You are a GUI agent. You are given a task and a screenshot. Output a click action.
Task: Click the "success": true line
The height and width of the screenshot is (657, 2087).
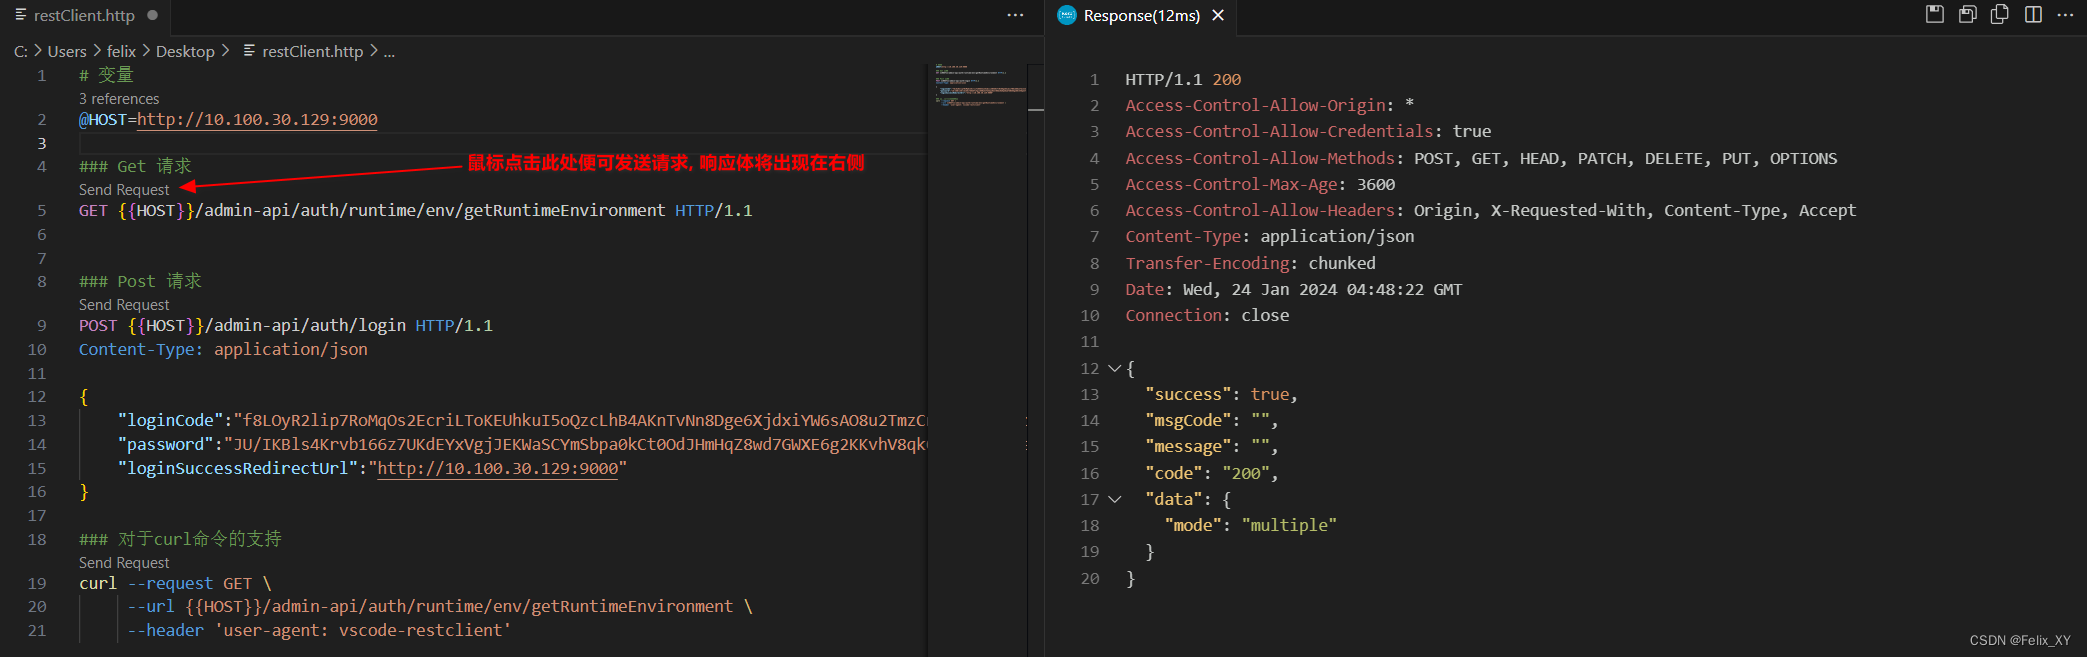click(1221, 394)
